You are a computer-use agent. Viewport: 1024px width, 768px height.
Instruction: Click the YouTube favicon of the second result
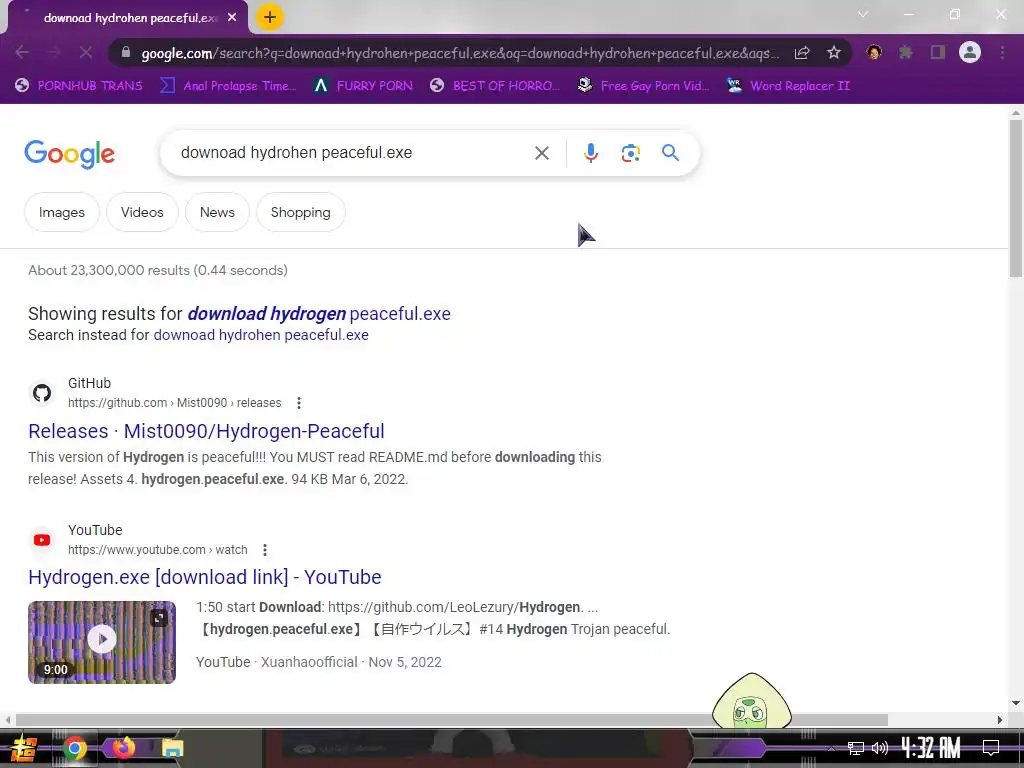click(42, 540)
